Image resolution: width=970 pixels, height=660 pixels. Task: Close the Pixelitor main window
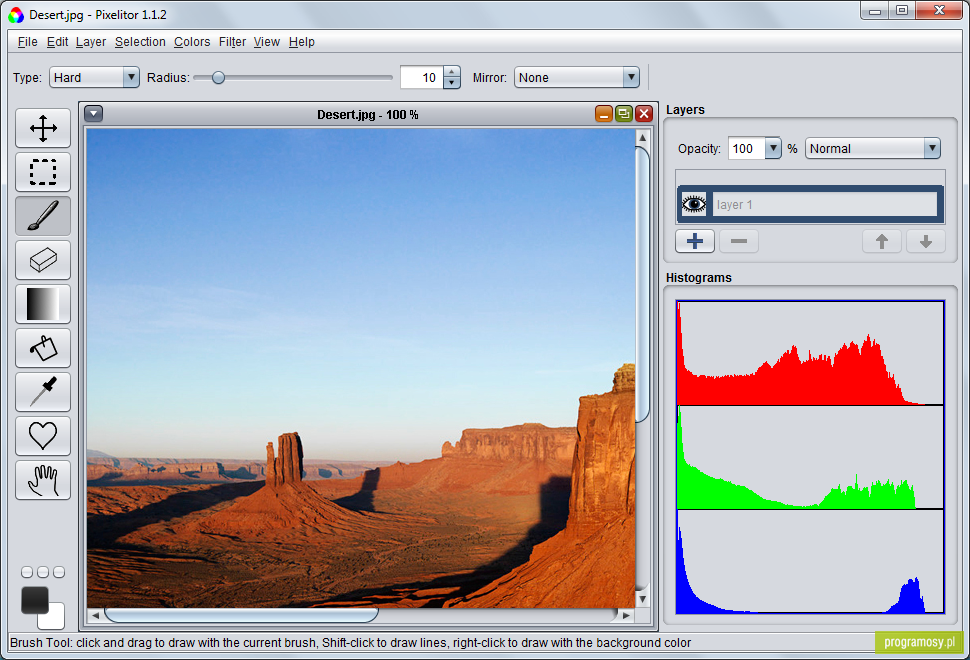[938, 11]
